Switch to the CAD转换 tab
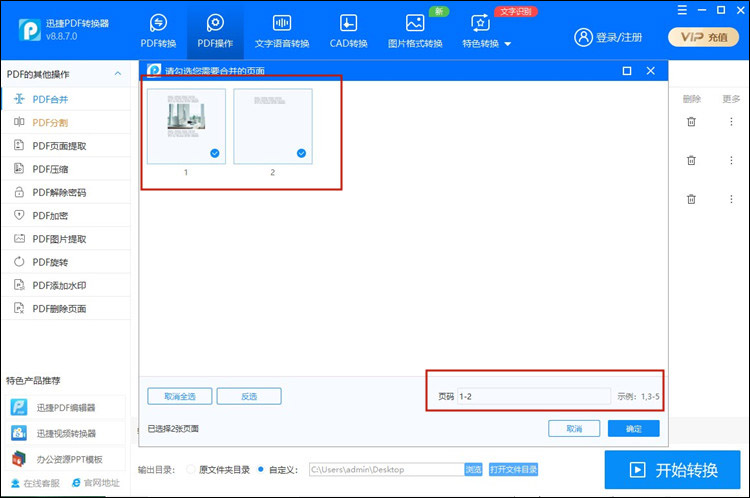 (348, 32)
